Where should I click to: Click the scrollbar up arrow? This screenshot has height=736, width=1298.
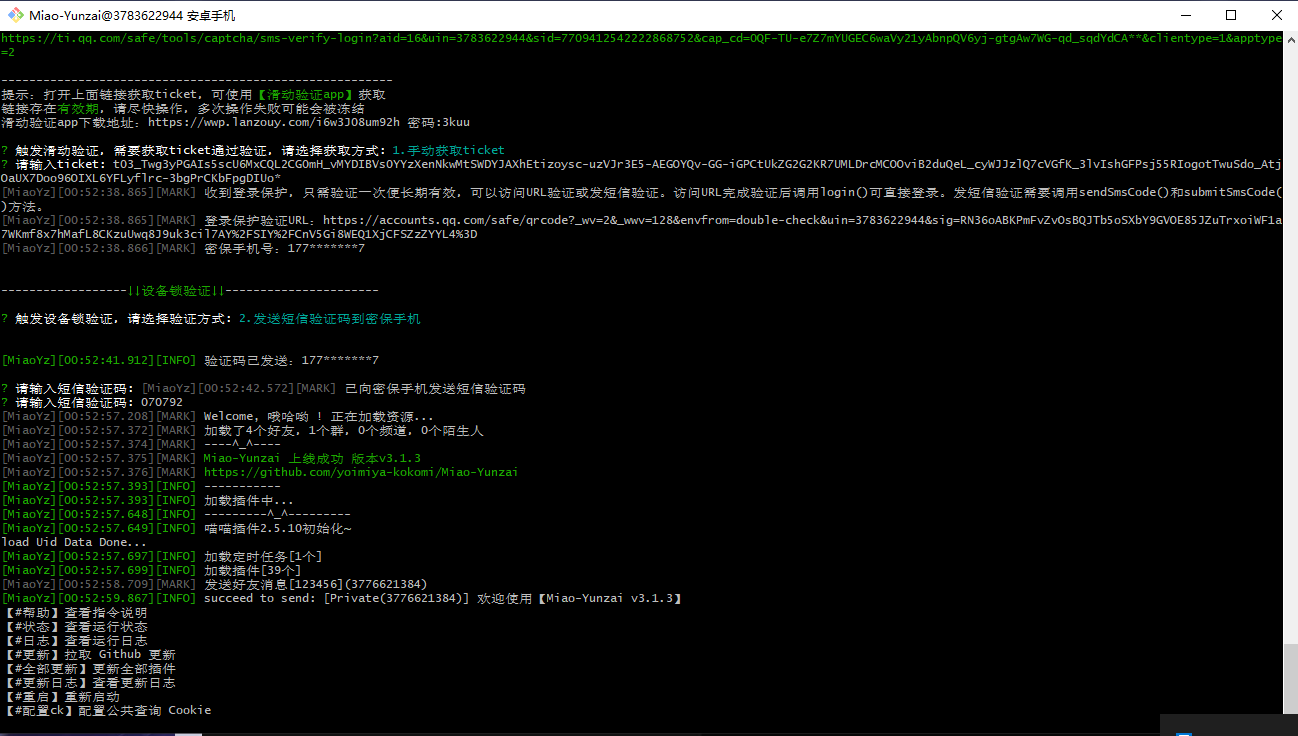point(1290,38)
